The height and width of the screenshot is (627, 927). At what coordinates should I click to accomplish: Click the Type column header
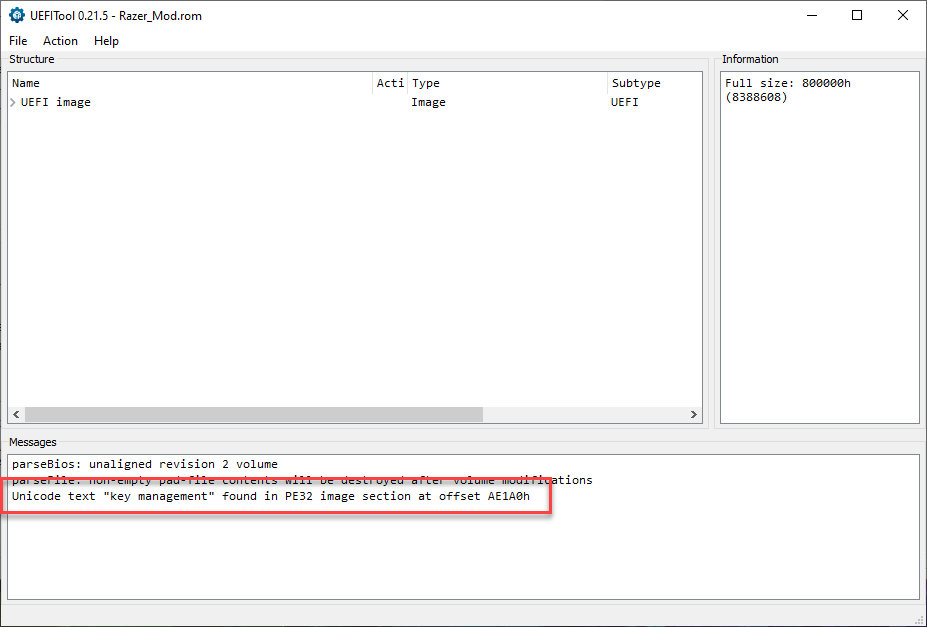(507, 83)
